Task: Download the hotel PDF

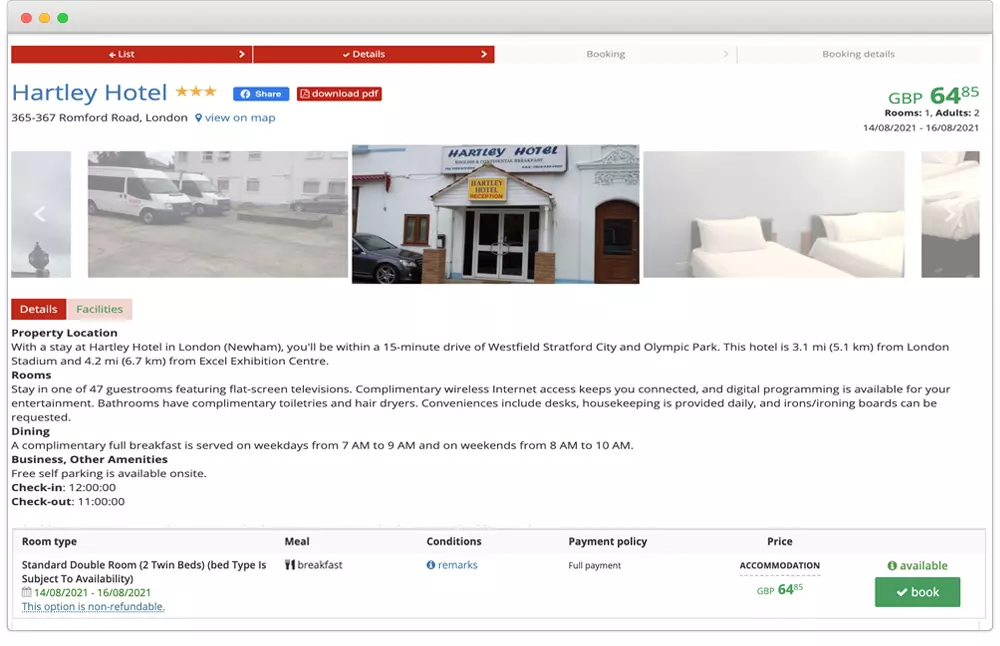Action: (x=339, y=94)
